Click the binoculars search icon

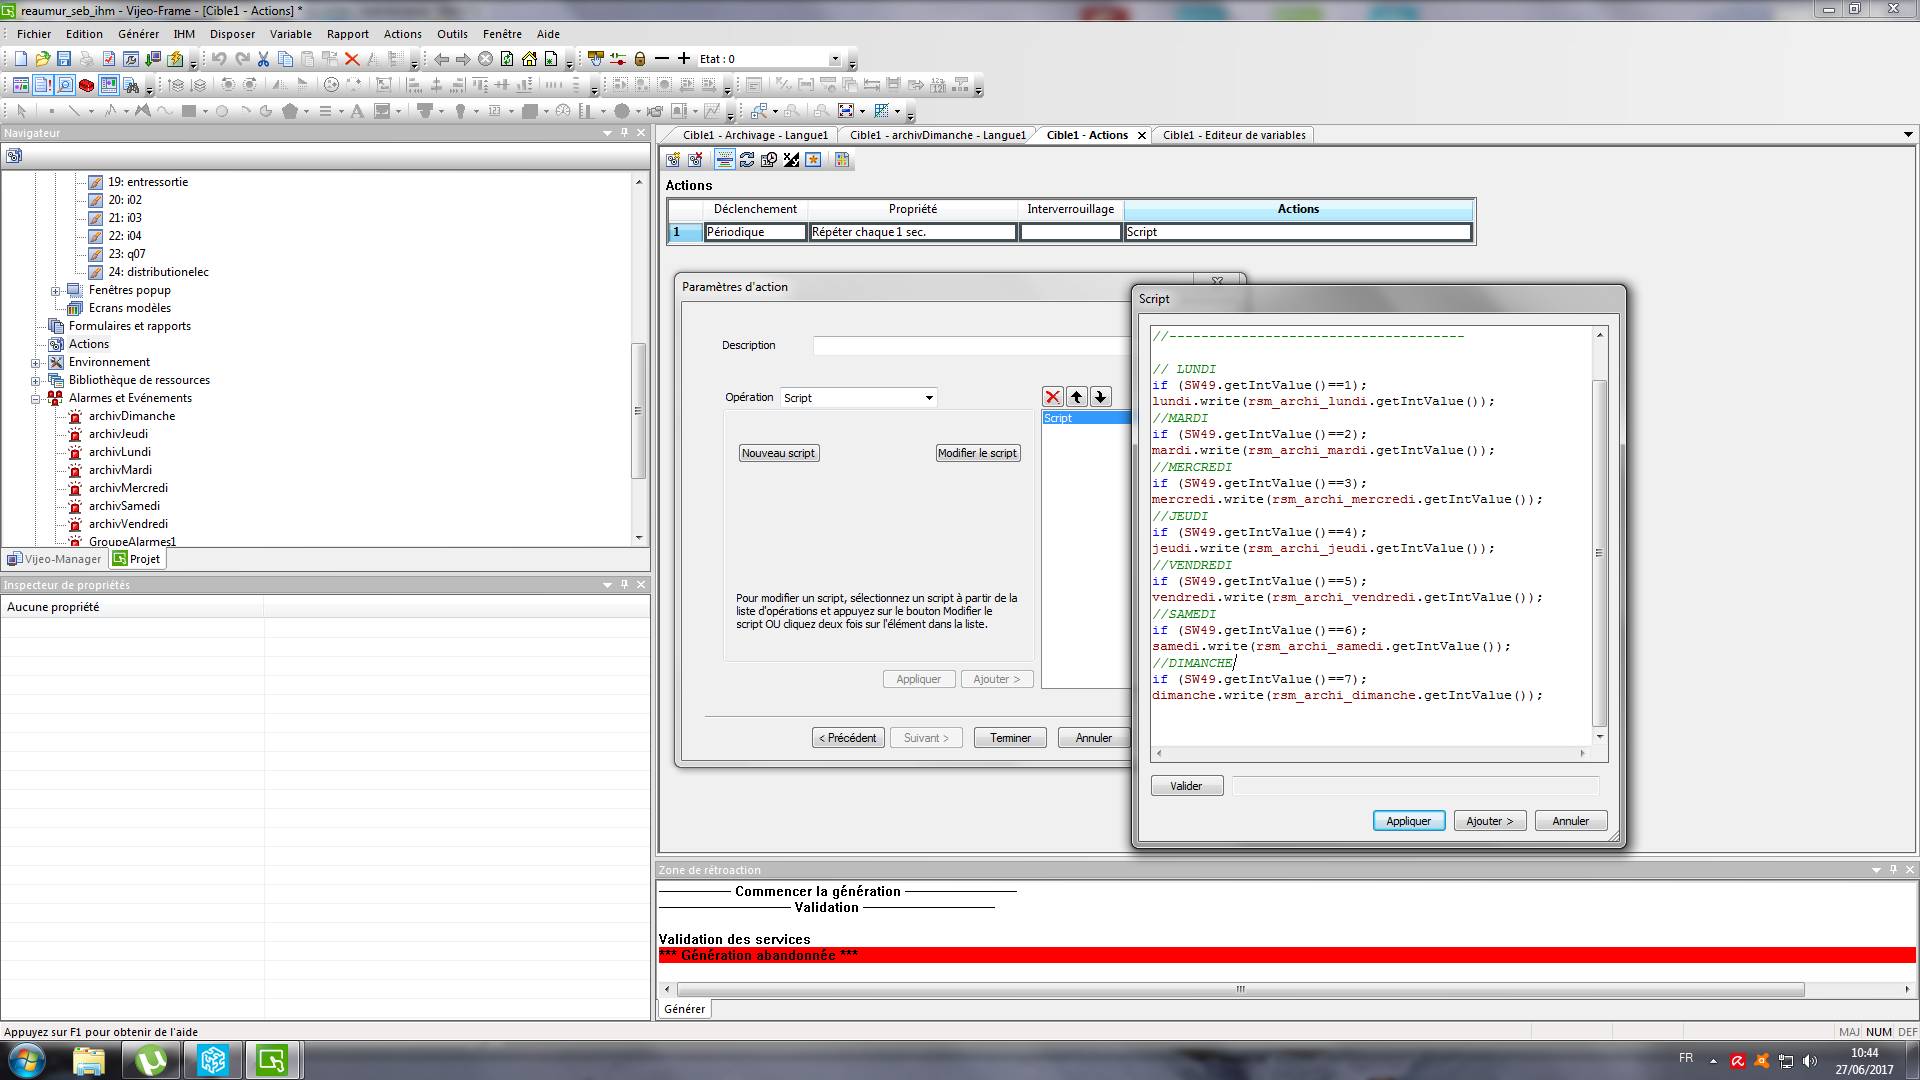131,85
